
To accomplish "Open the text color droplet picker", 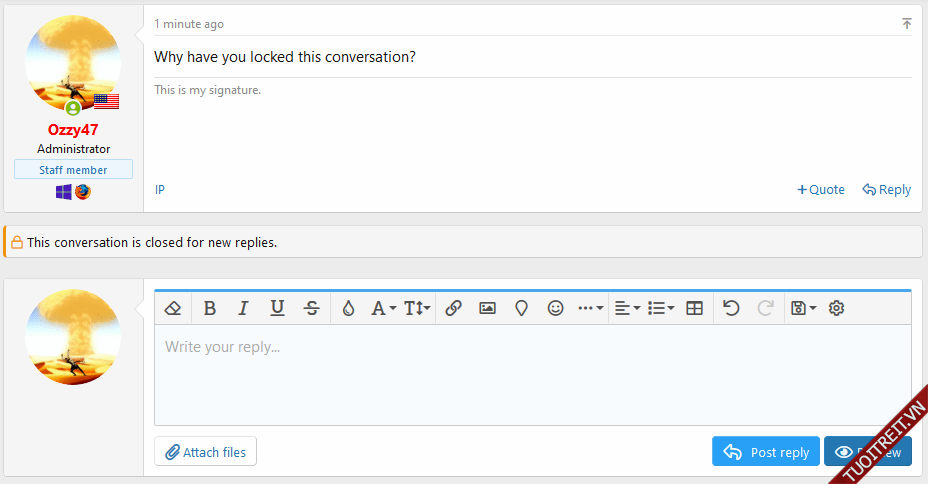I will (x=348, y=308).
